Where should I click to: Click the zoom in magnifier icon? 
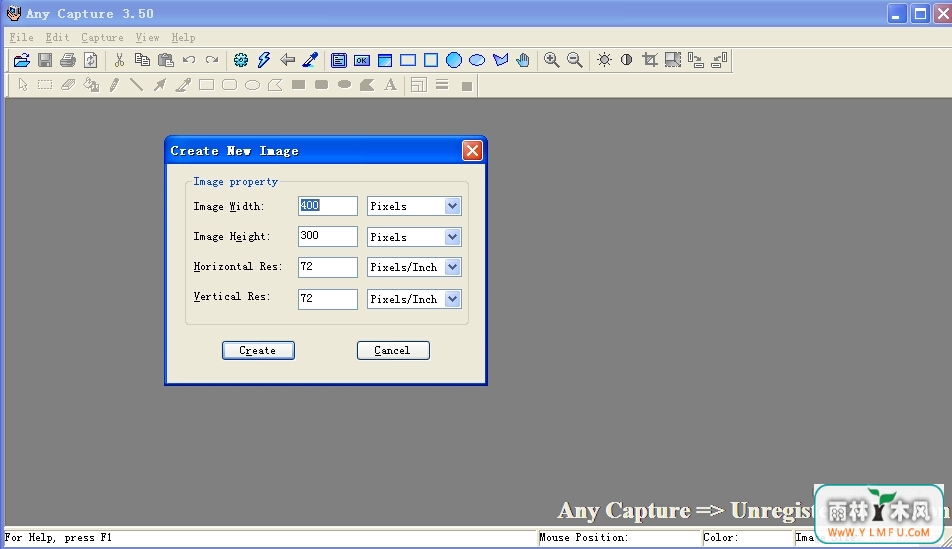[551, 60]
